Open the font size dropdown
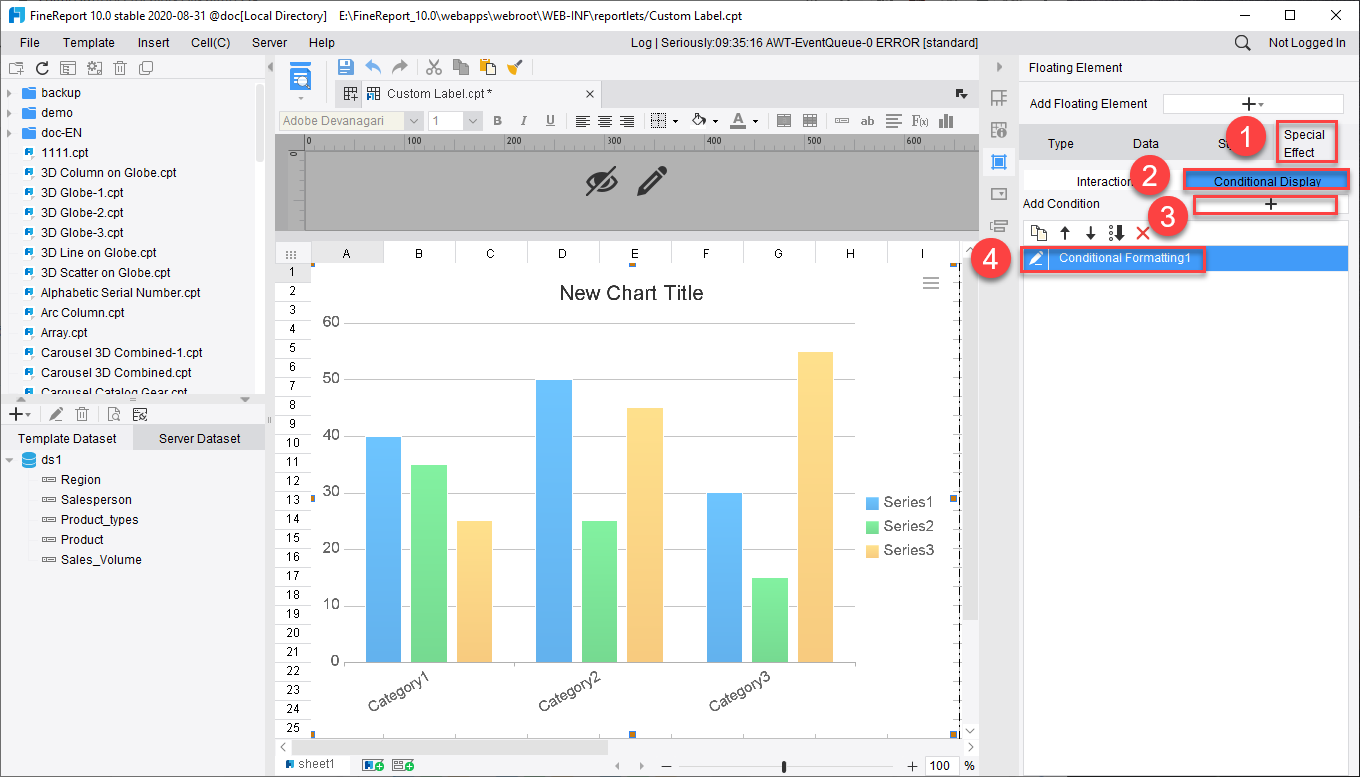 pyautogui.click(x=471, y=120)
